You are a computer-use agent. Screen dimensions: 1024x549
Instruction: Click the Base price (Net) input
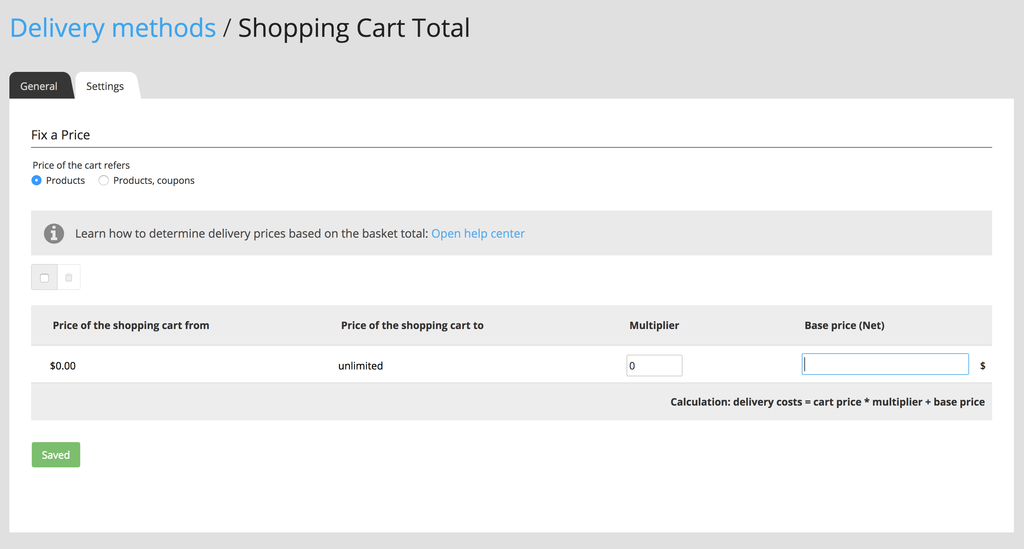click(x=885, y=364)
